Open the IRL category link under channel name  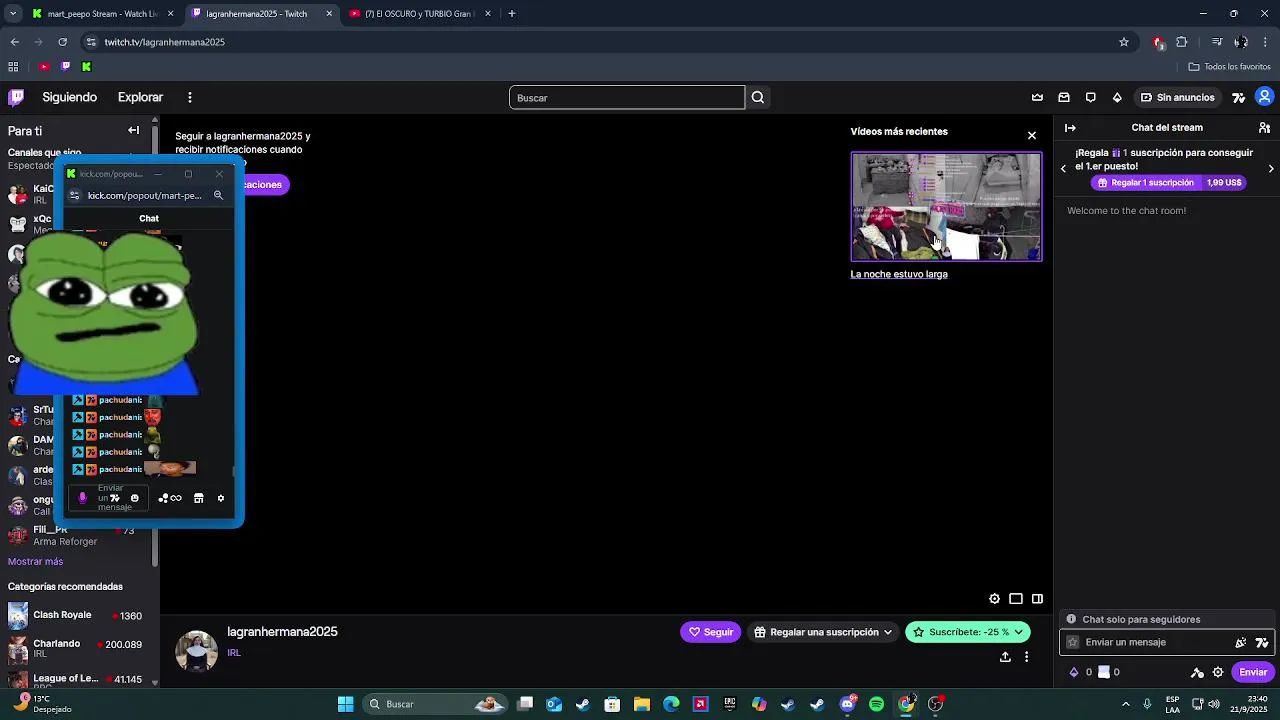click(x=233, y=653)
